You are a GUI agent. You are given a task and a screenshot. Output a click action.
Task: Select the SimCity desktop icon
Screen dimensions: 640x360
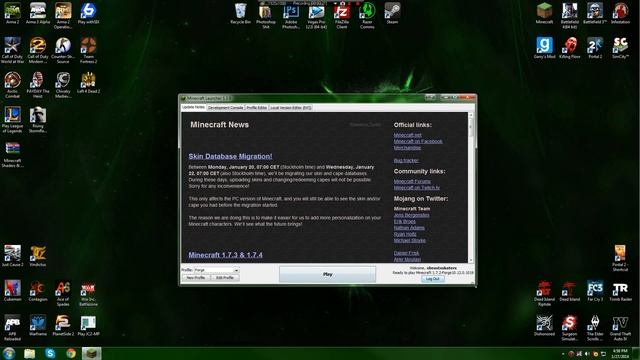coord(620,48)
